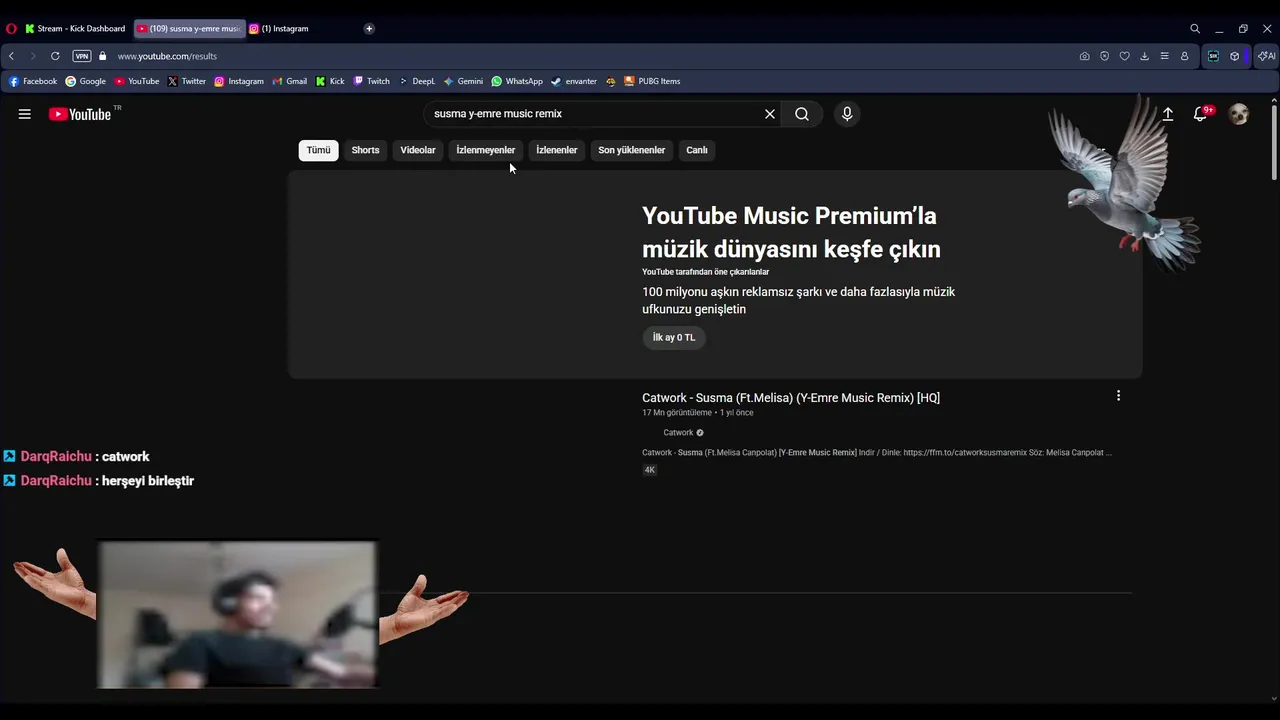Open Opera easy setup sliders icon
The height and width of the screenshot is (720, 1280).
point(1164,56)
